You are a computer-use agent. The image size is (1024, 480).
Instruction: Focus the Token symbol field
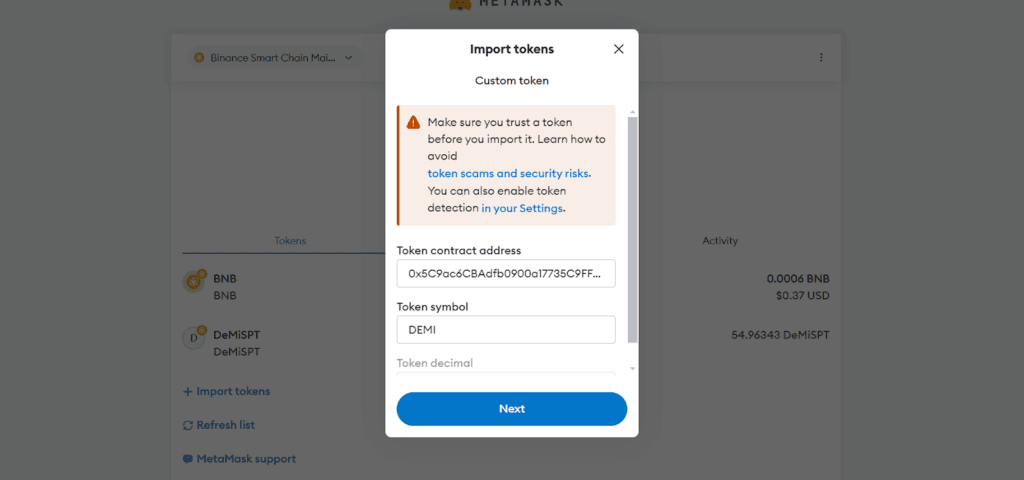coord(506,330)
